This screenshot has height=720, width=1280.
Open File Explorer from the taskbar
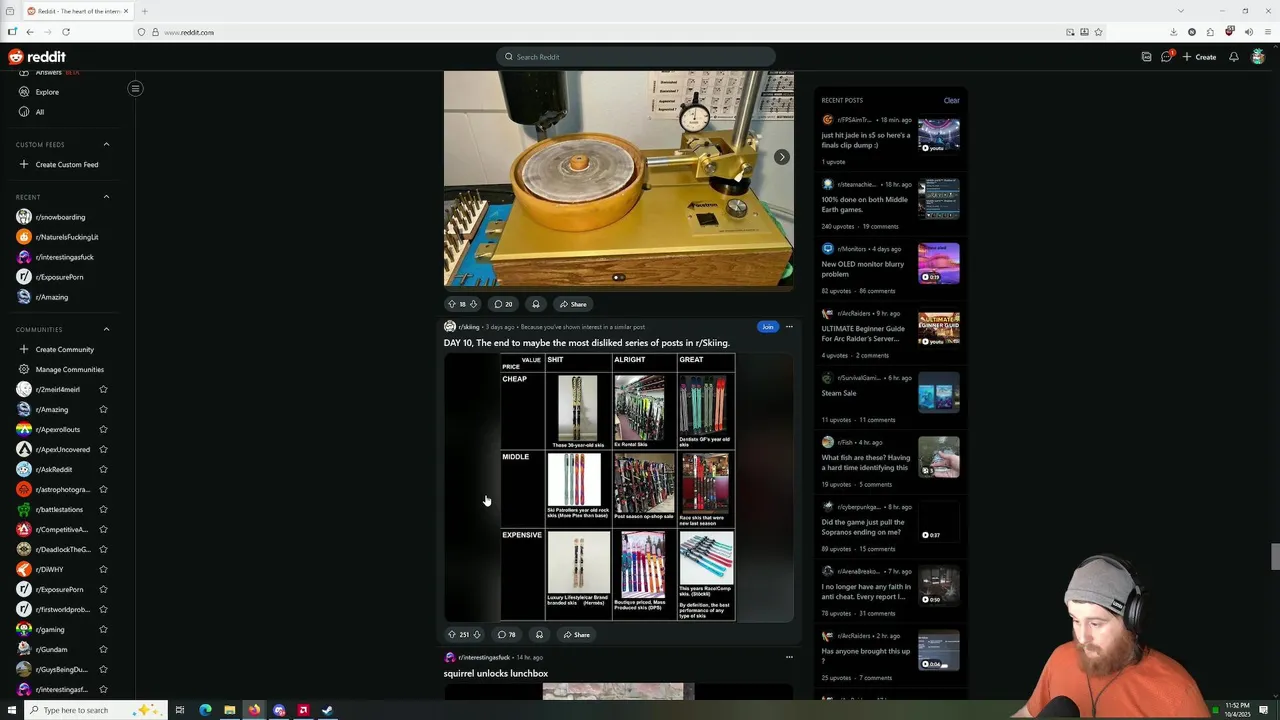[229, 710]
